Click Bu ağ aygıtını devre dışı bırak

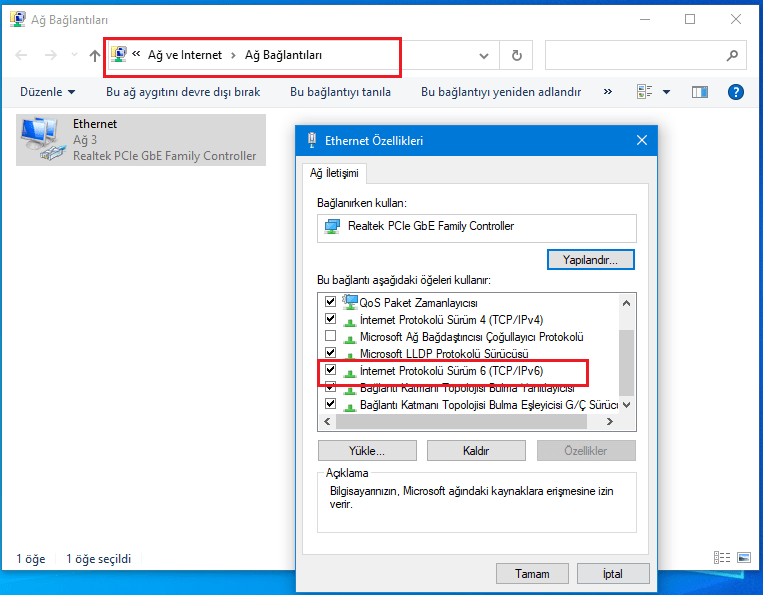[183, 92]
